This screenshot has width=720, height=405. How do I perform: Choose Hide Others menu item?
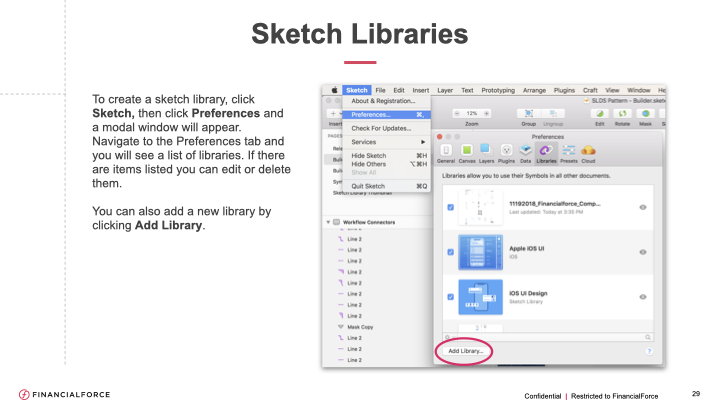pos(387,164)
